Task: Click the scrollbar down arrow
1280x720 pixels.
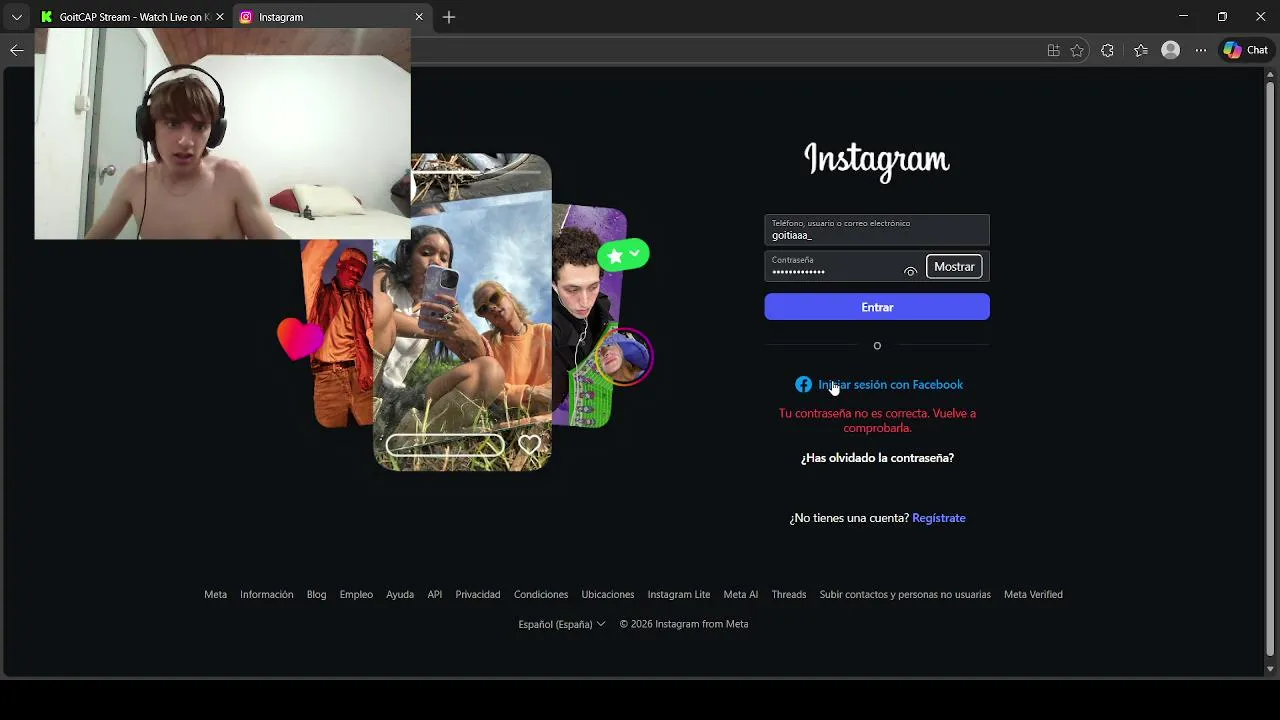Action: click(x=1271, y=669)
